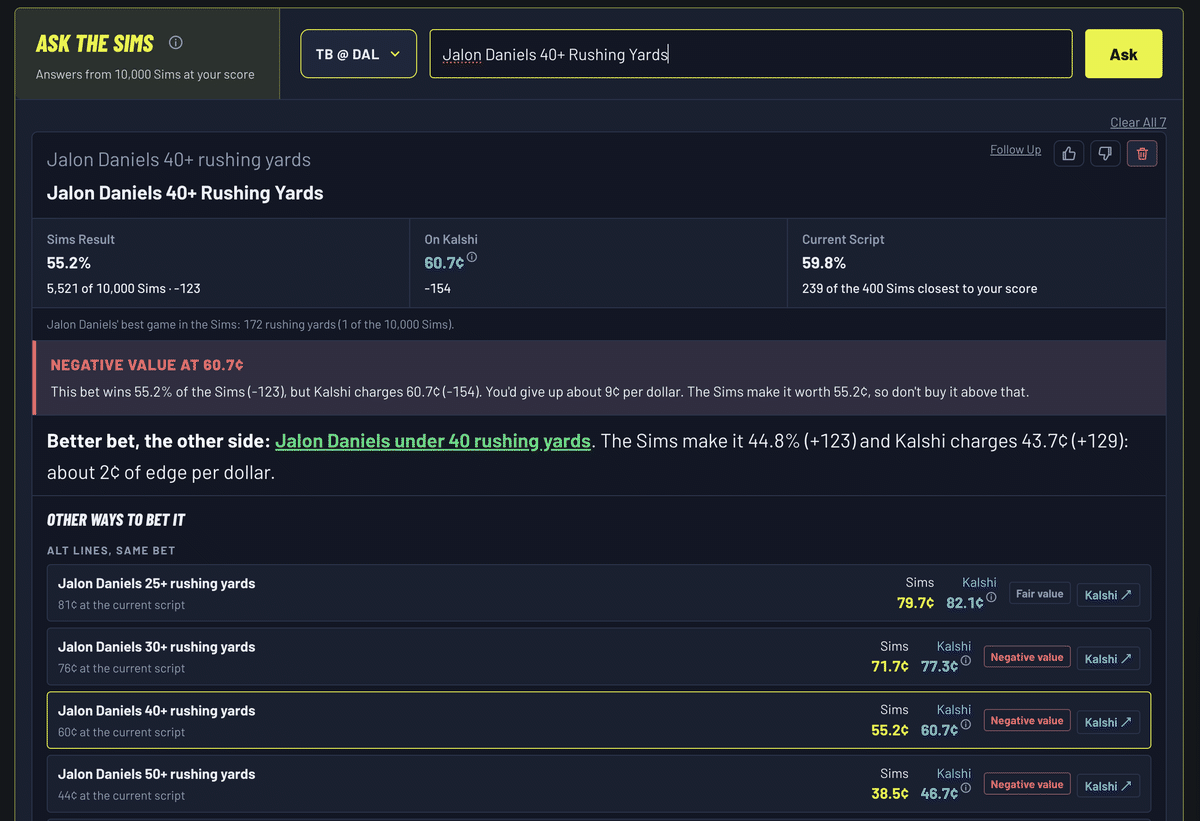Give thumbs down to this answer
This screenshot has height=821, width=1200.
click(1105, 154)
